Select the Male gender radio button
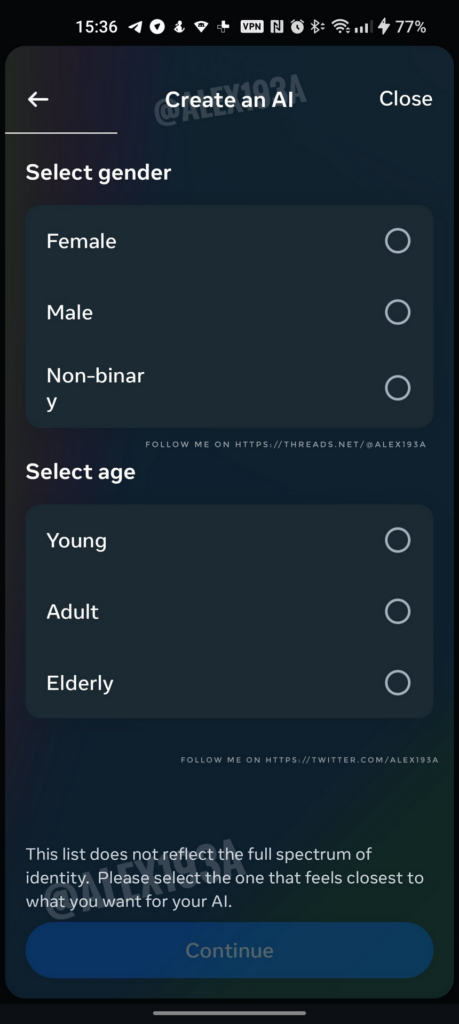459x1024 pixels. tap(397, 312)
